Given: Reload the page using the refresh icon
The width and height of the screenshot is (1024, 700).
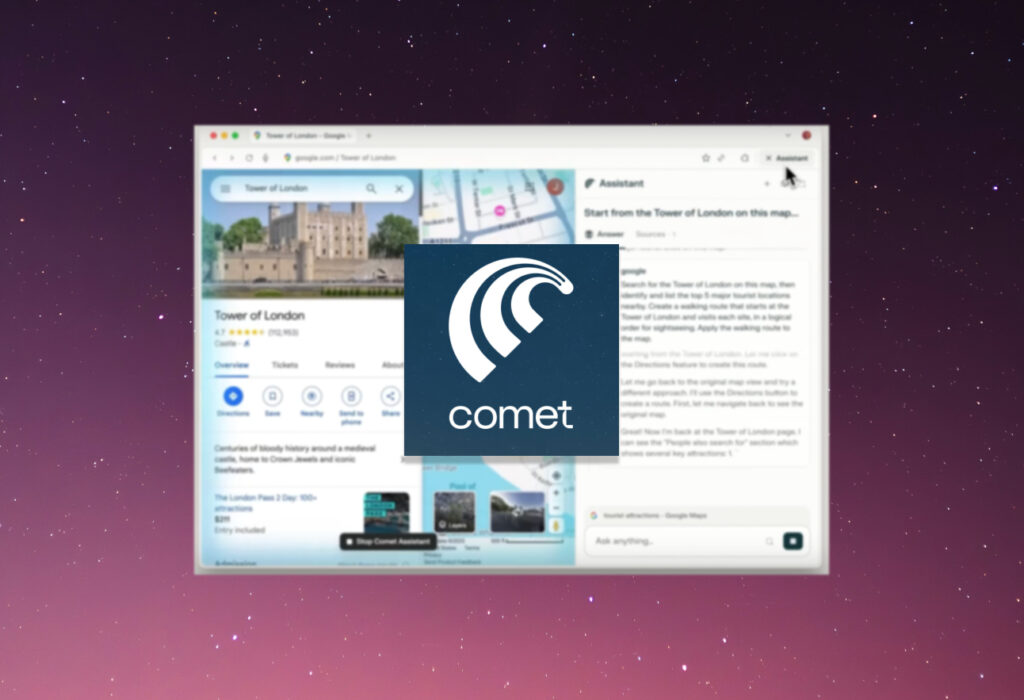Looking at the screenshot, I should click(x=249, y=158).
